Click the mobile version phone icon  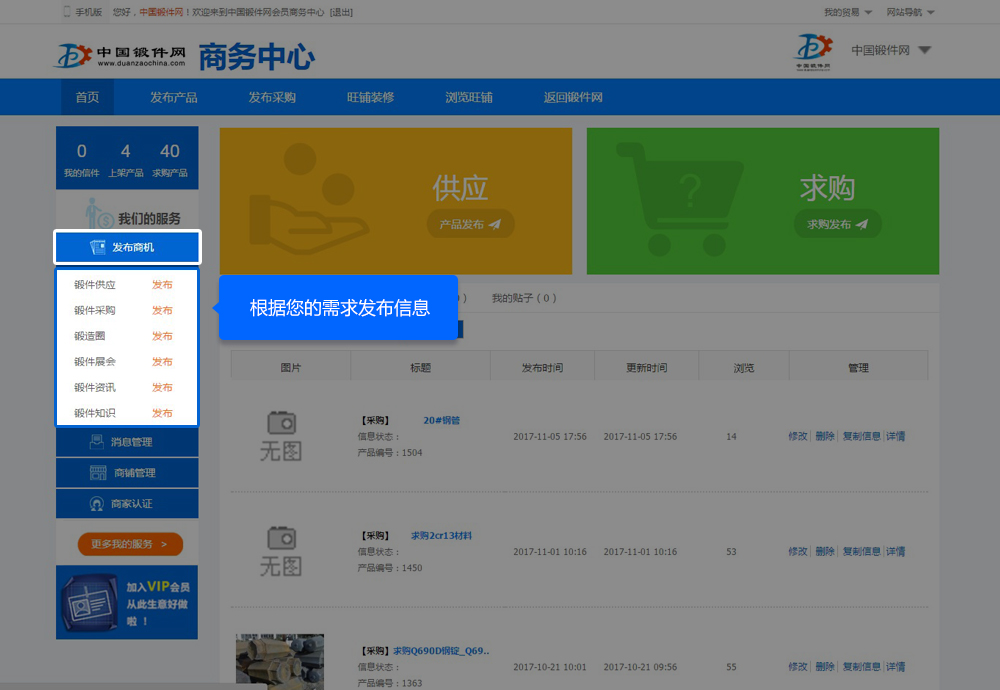click(67, 12)
